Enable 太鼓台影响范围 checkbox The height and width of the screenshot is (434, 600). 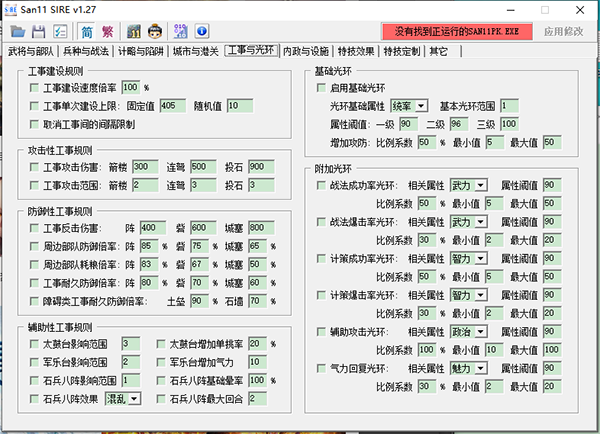[x=34, y=344]
